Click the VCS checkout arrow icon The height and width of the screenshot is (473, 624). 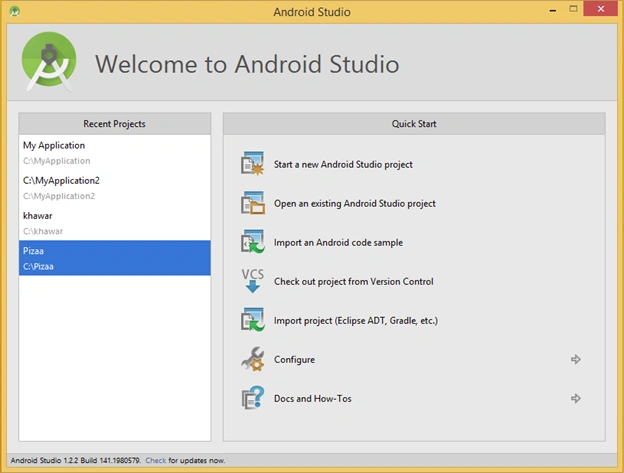point(252,280)
